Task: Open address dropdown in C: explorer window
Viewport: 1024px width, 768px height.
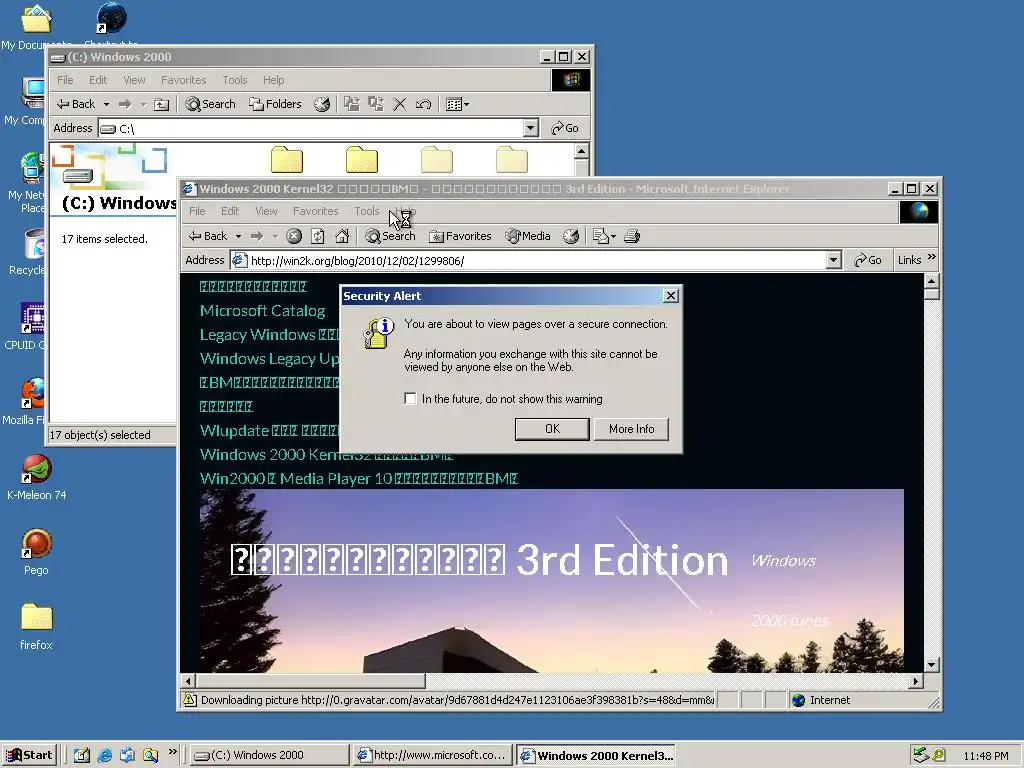Action: pyautogui.click(x=531, y=128)
